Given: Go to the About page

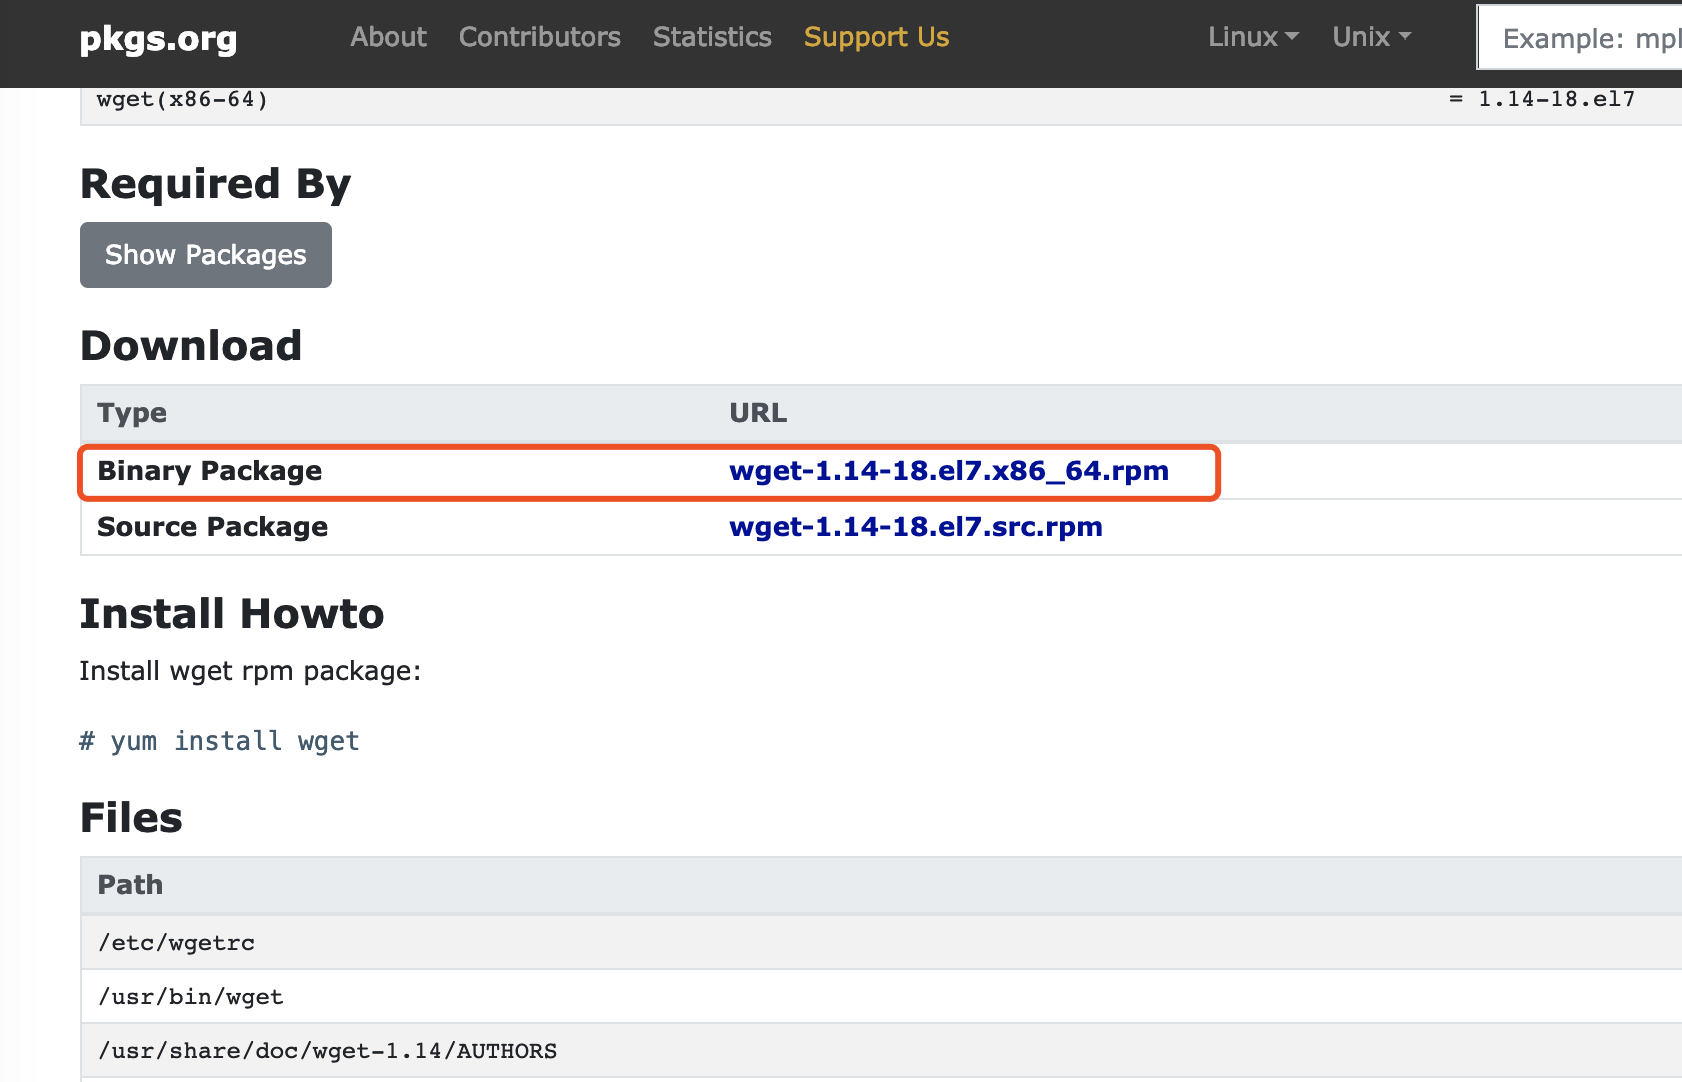Looking at the screenshot, I should click(388, 37).
